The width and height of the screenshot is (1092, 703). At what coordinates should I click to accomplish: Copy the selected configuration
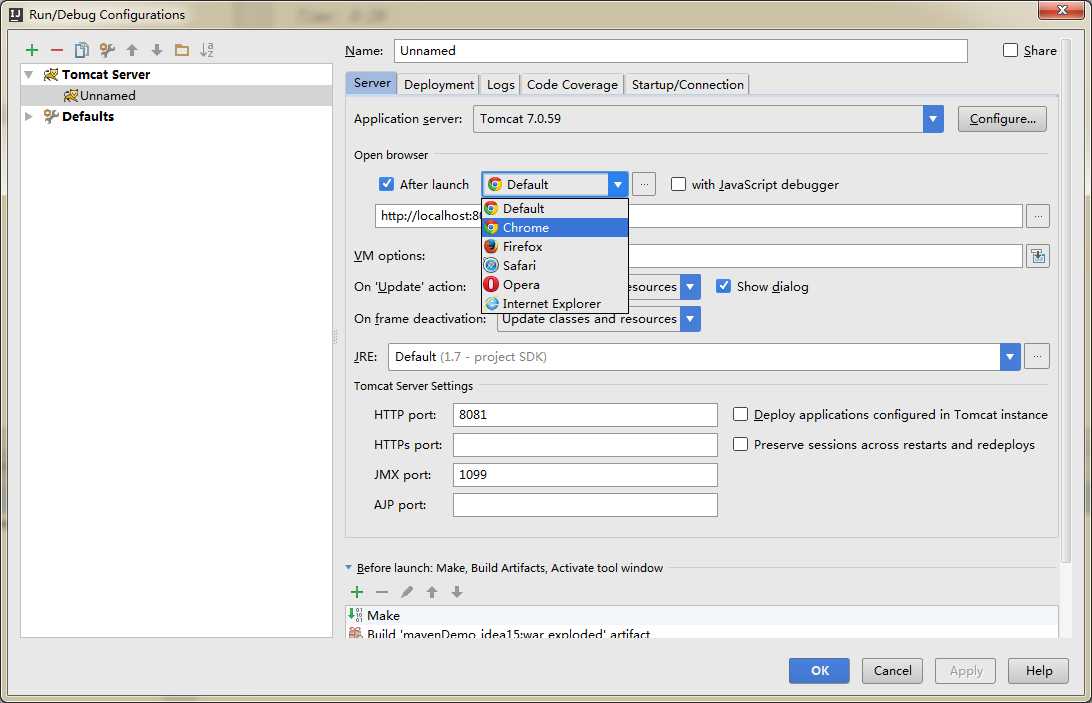[x=81, y=50]
